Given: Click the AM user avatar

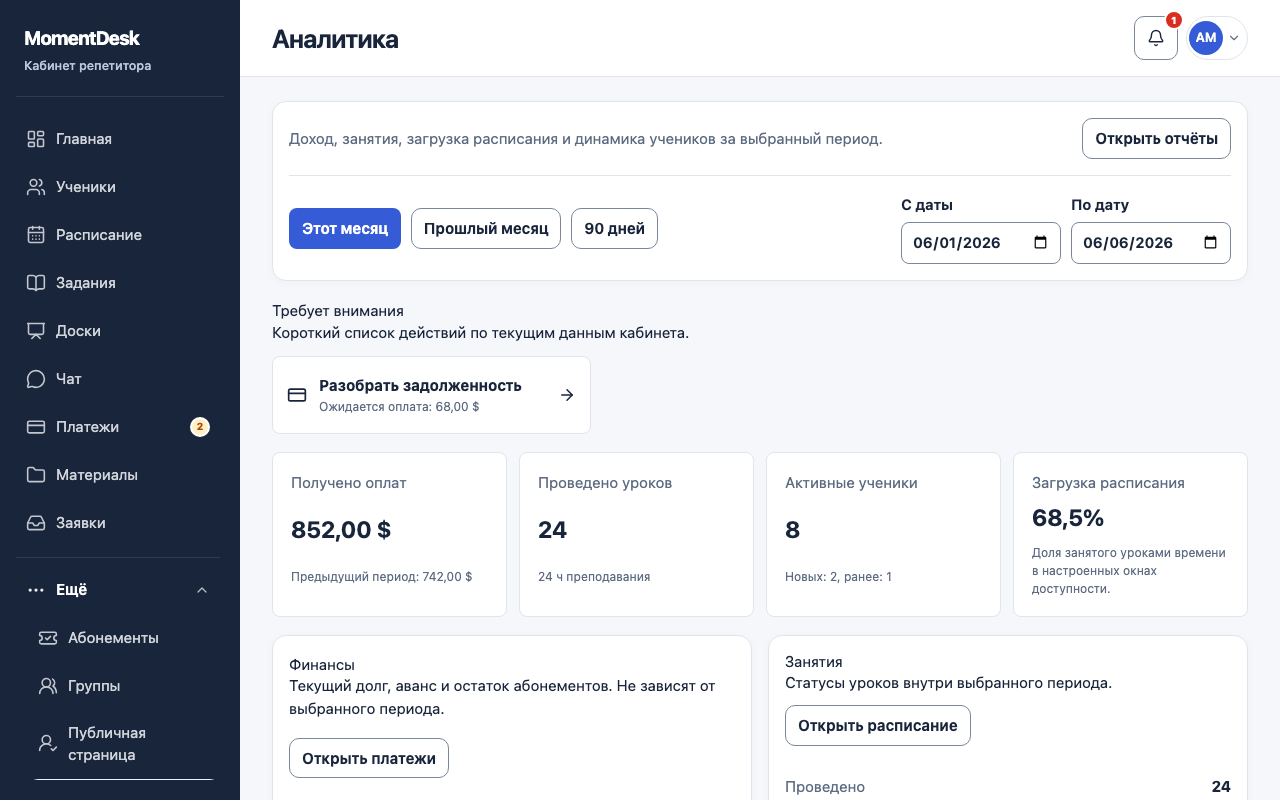Looking at the screenshot, I should tap(1205, 38).
